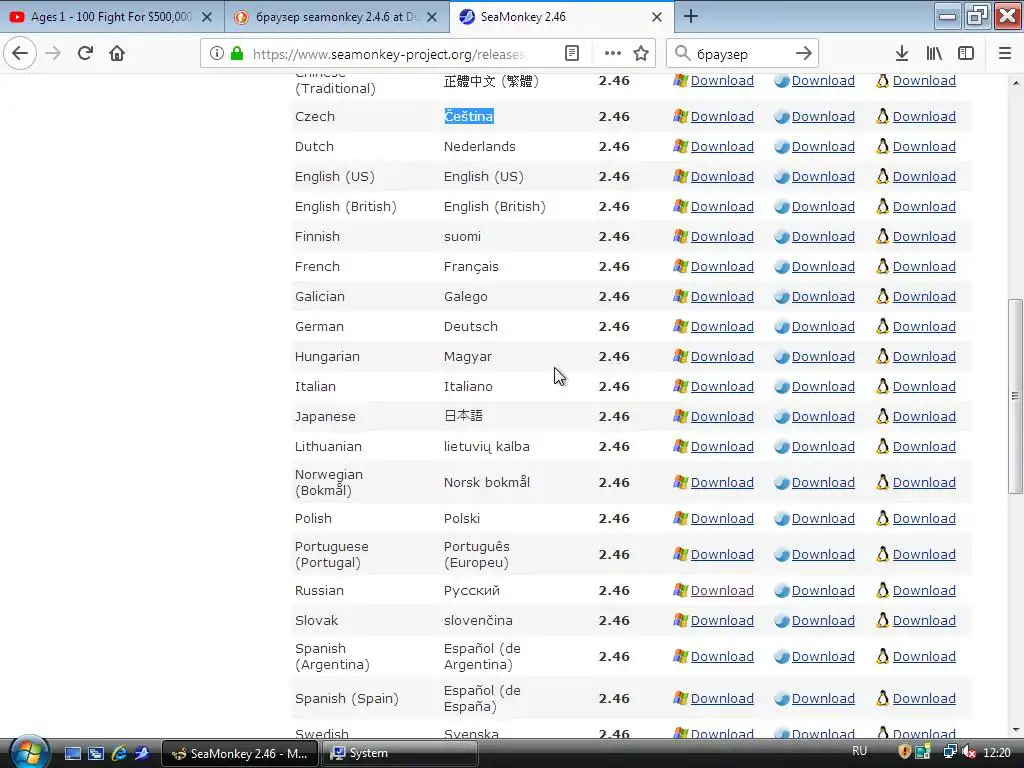Click the Linux penguin icon in Finnish row
1024x768 pixels.
tap(882, 236)
